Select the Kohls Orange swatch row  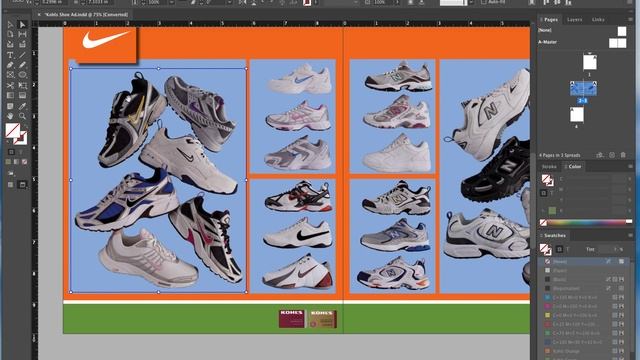point(584,351)
